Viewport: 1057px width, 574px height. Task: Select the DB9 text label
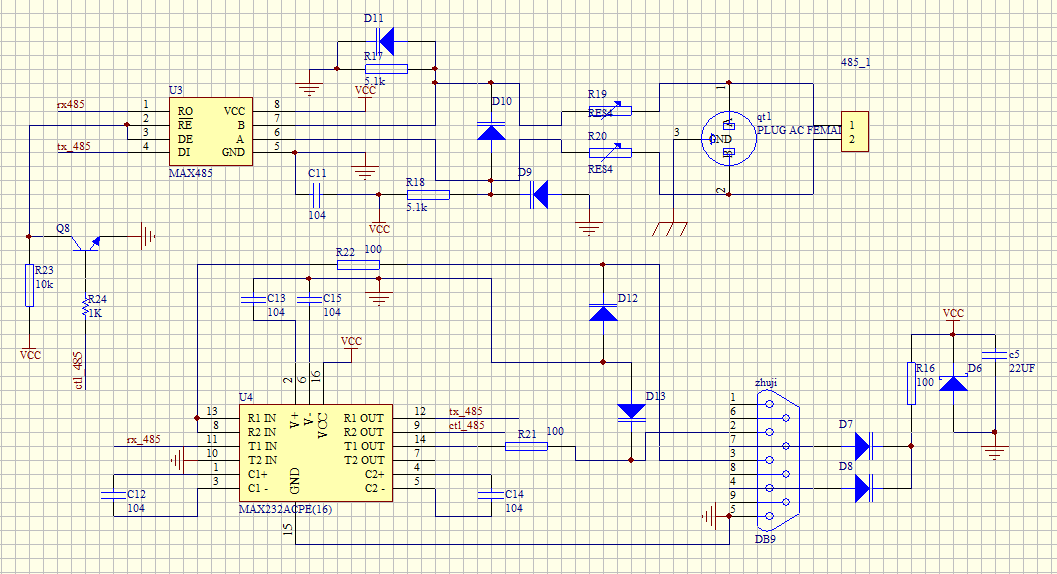tap(765, 539)
